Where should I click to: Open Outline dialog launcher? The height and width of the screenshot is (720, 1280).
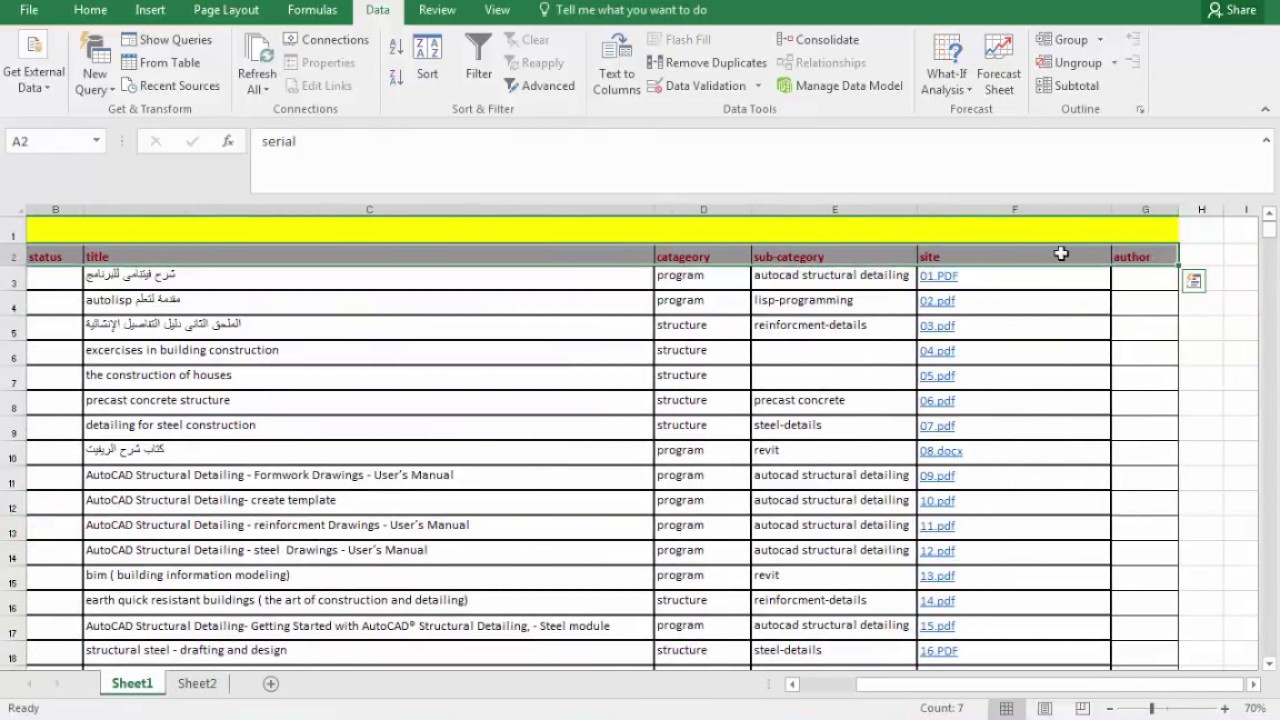click(1140, 109)
